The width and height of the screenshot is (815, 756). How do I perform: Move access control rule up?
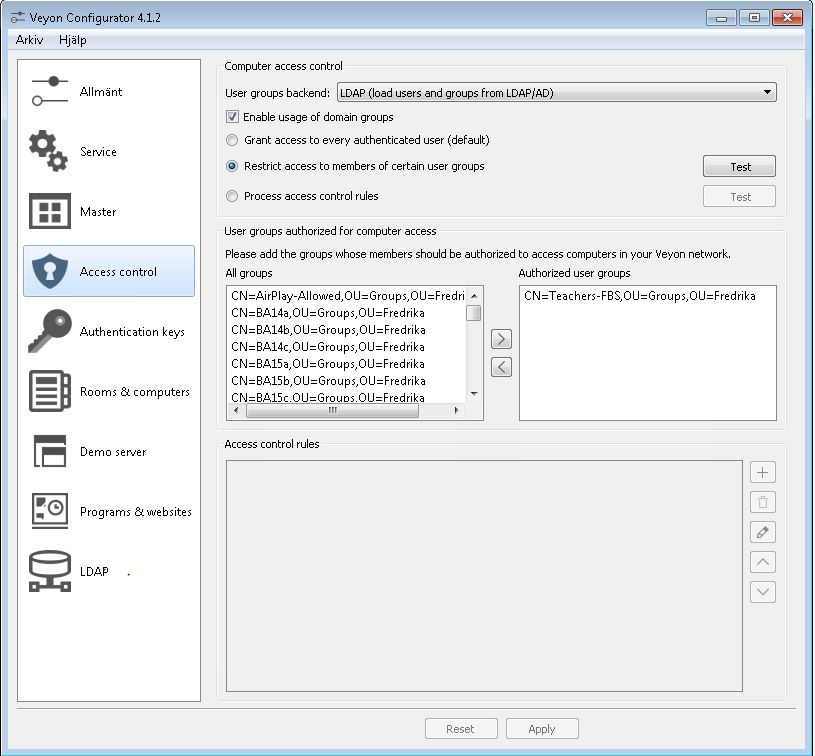click(x=763, y=562)
